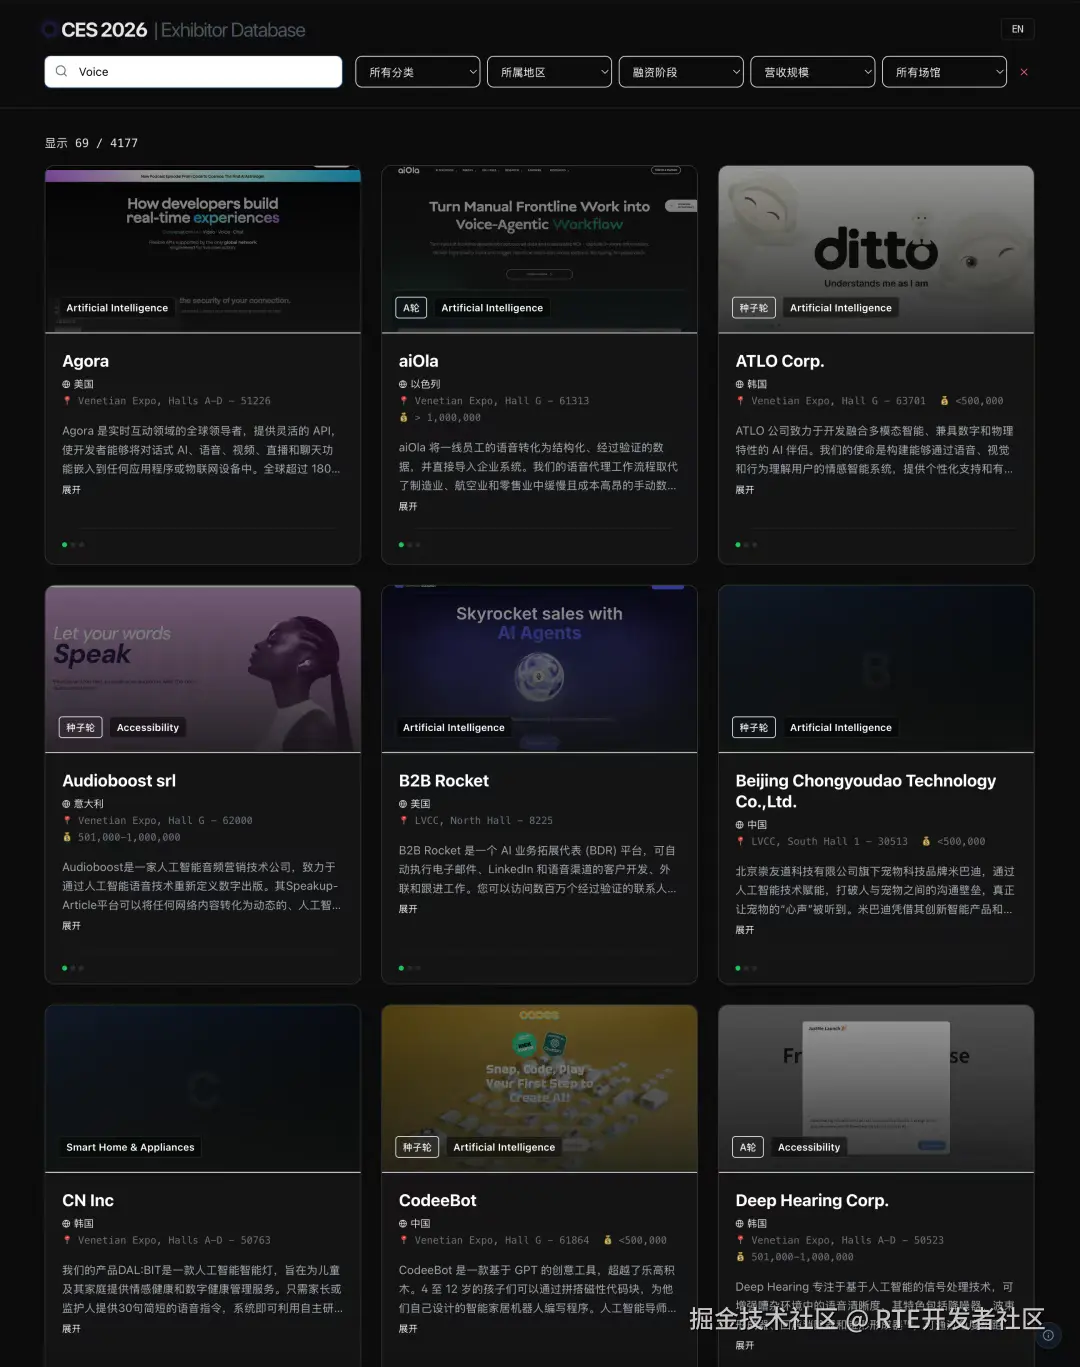Click the Agora card's green page dots
The height and width of the screenshot is (1367, 1080).
tap(73, 545)
